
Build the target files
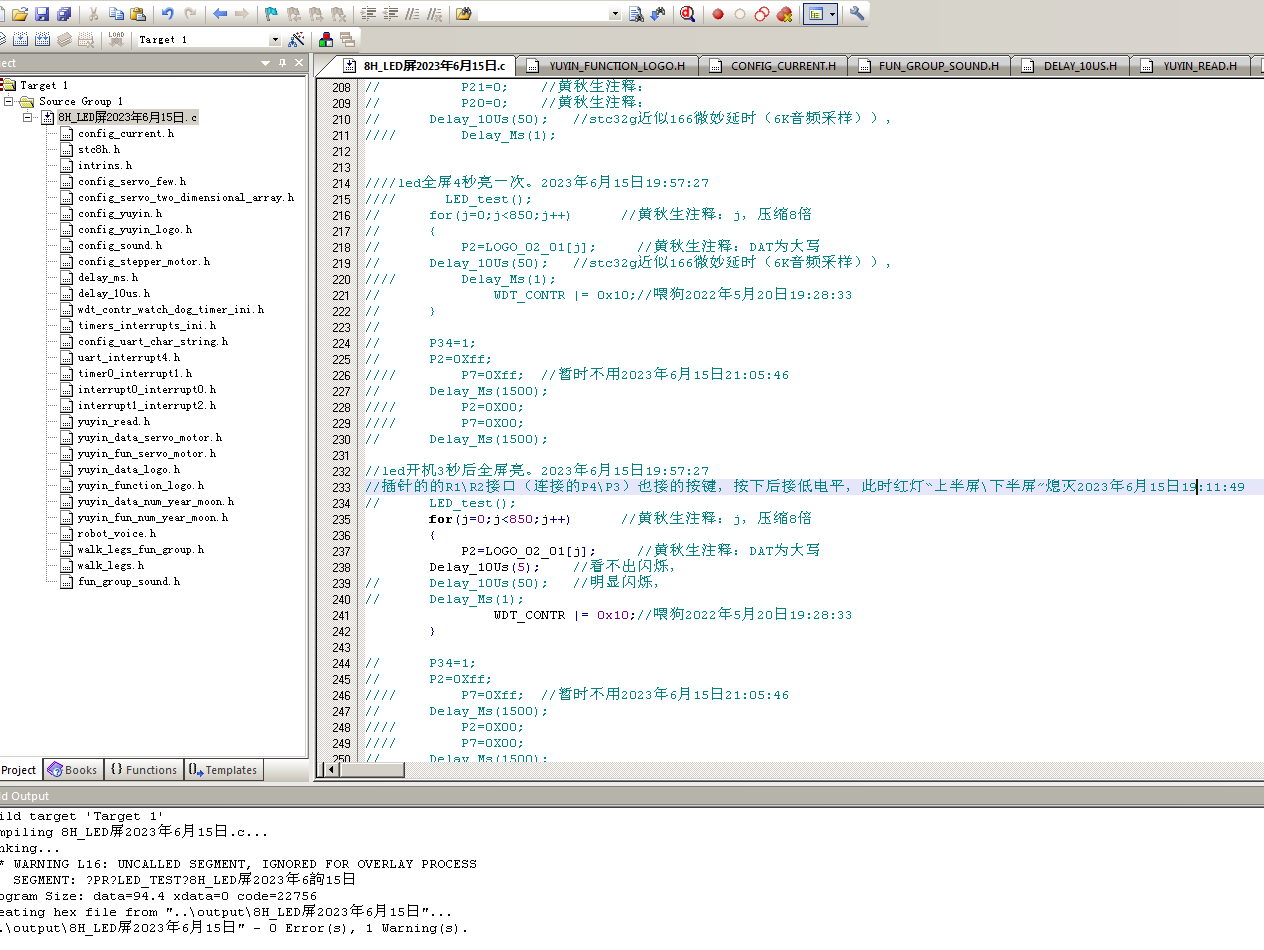[19, 40]
